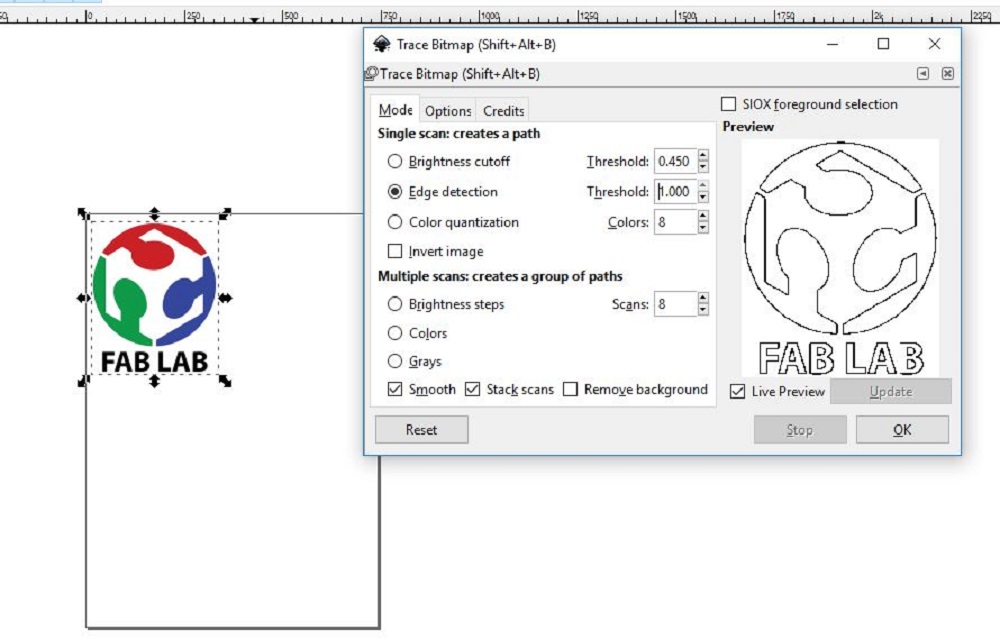
Task: Switch to the Mode tab
Action: coord(395,110)
